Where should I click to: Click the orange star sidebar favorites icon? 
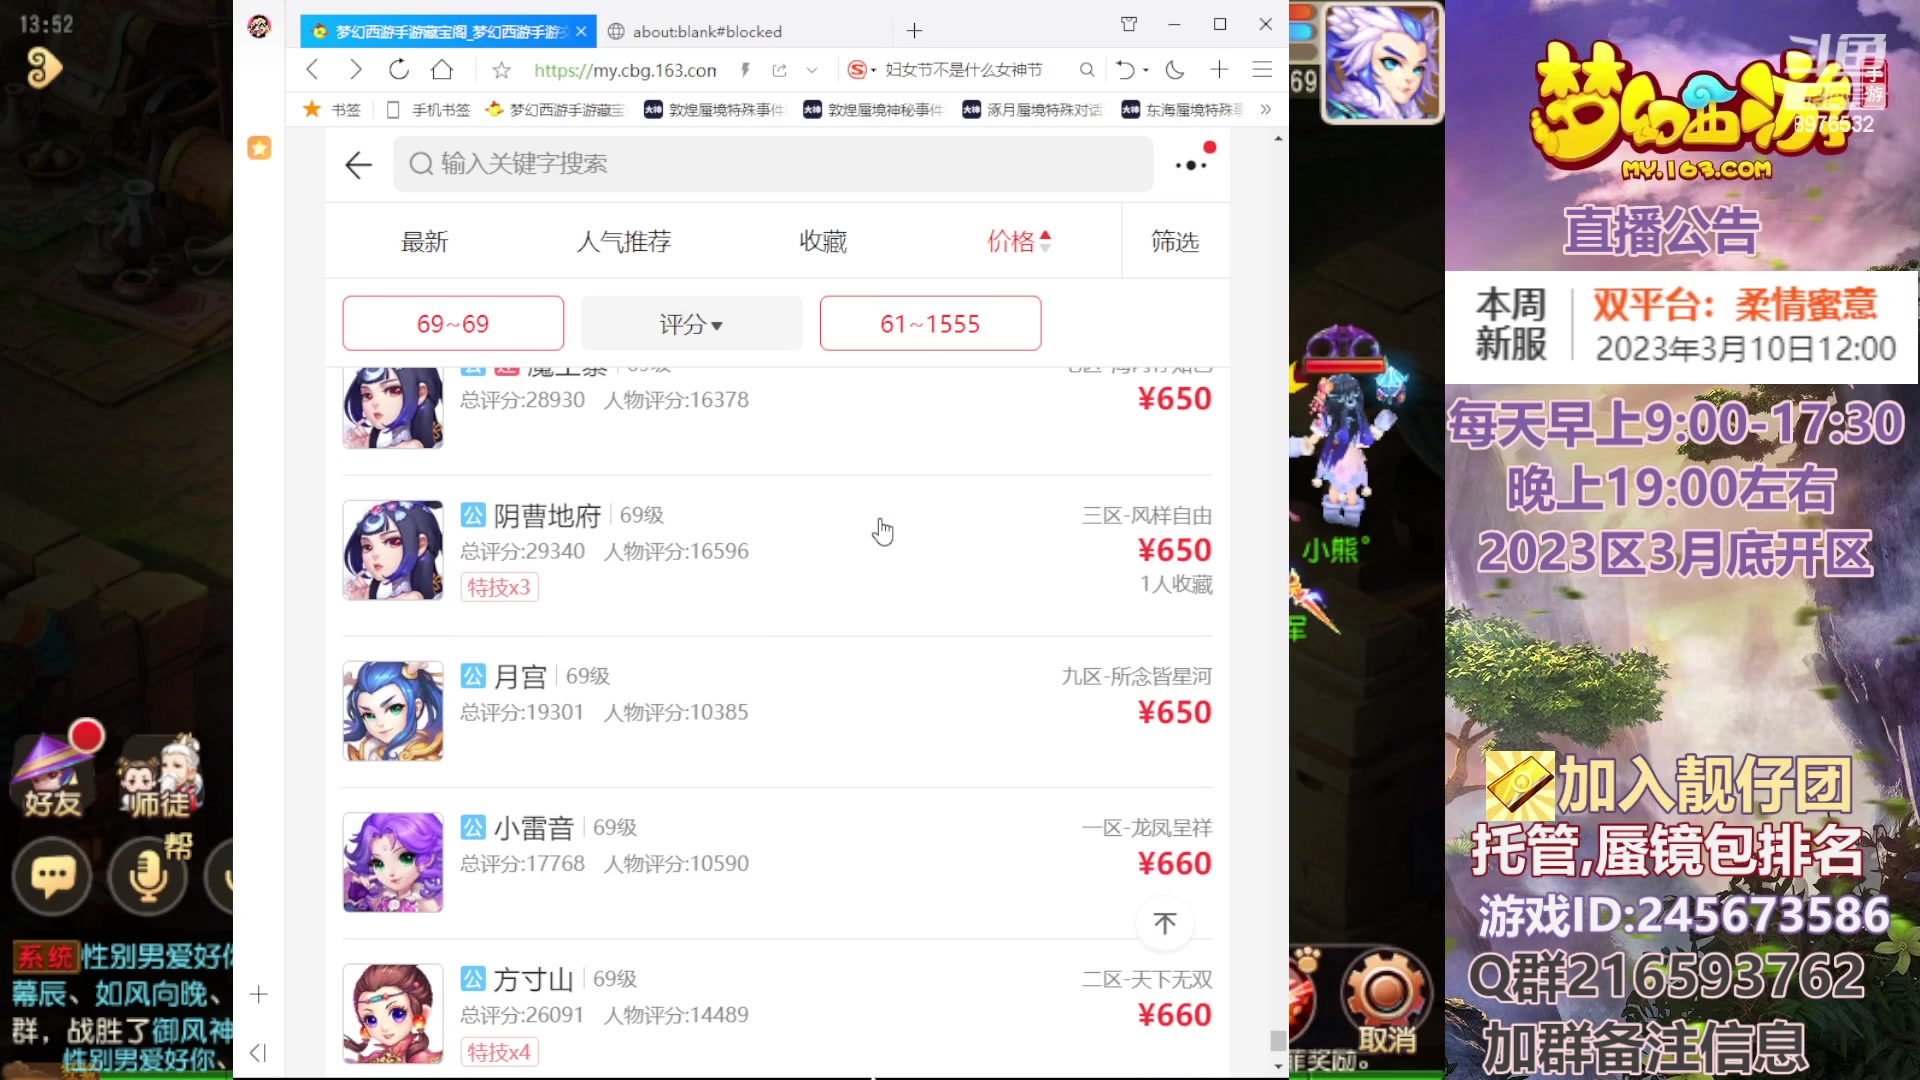[259, 148]
